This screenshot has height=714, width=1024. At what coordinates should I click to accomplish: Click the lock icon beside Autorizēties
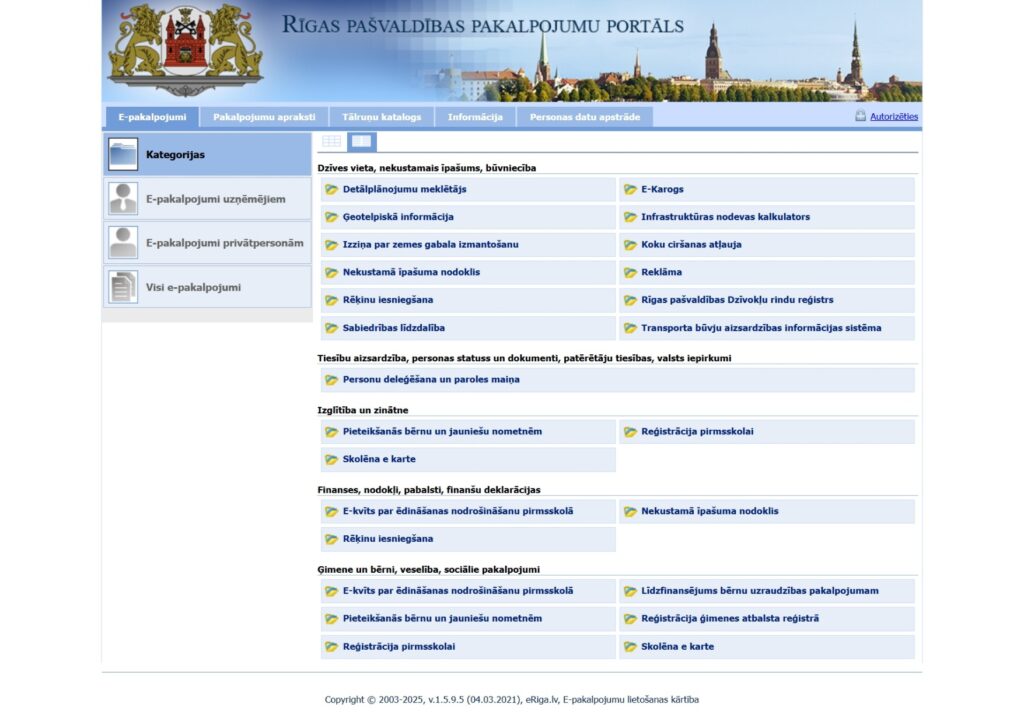click(x=860, y=116)
